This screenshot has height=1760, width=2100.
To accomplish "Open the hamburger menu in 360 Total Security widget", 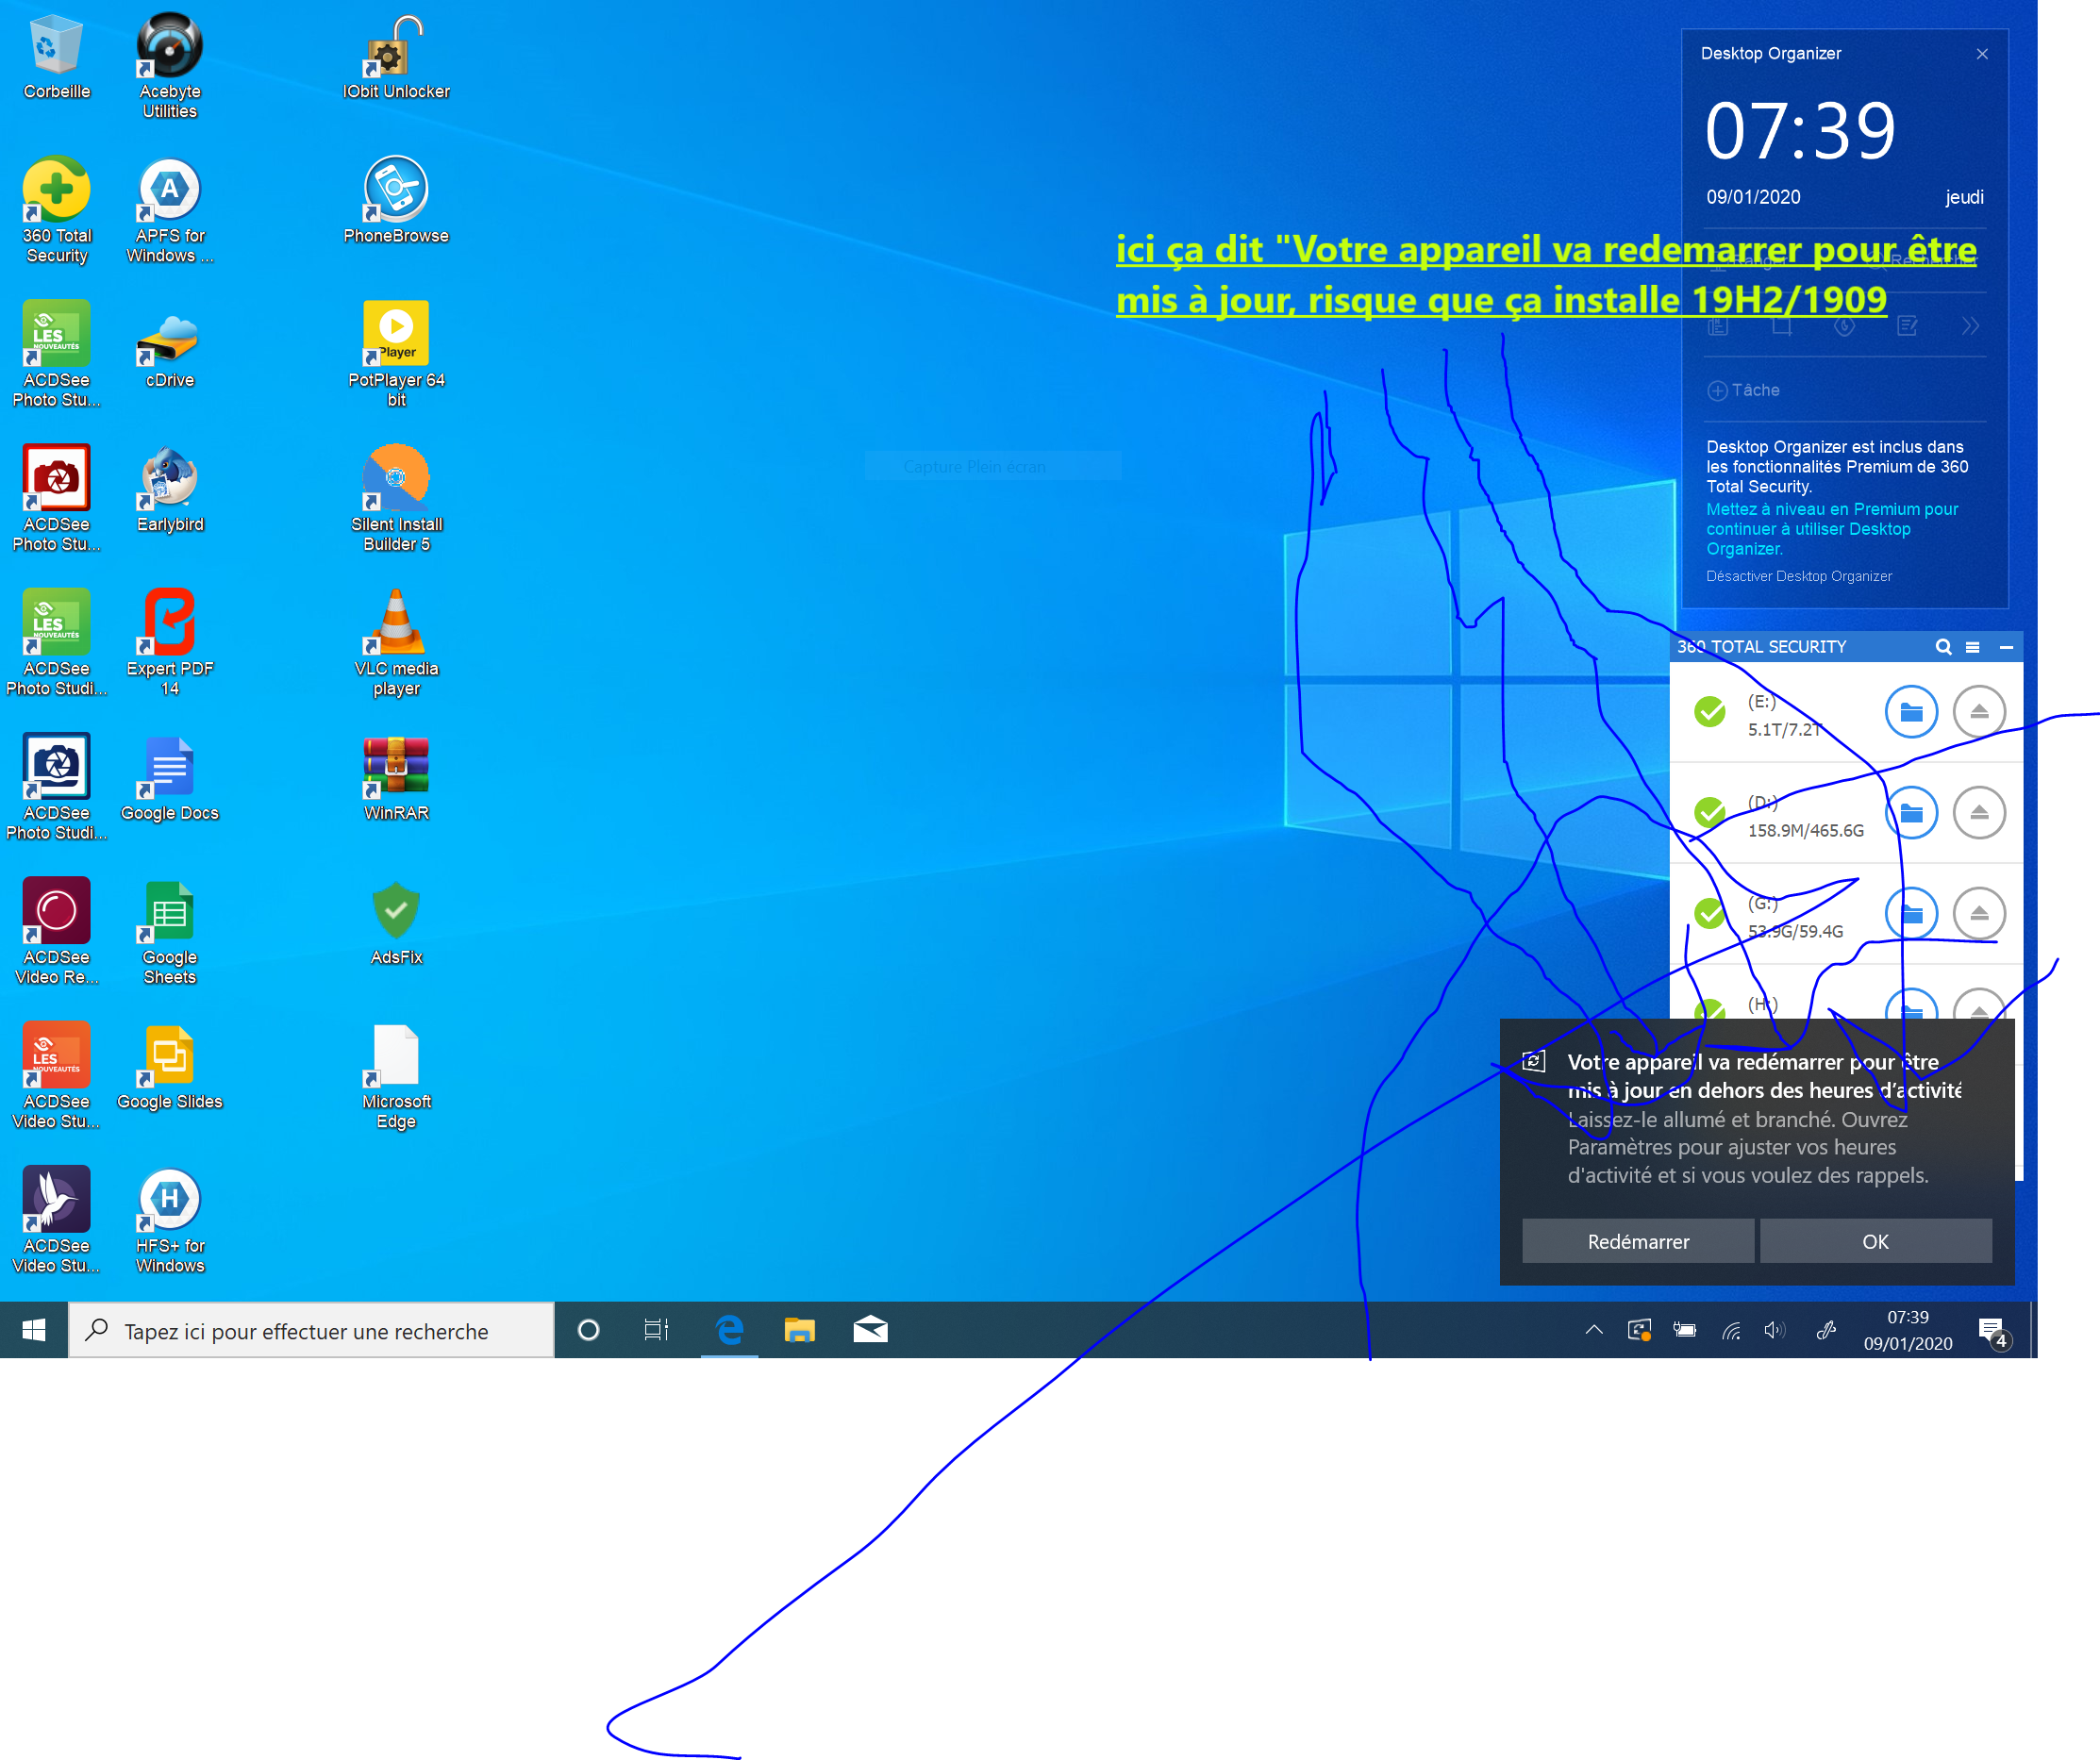I will coord(1973,647).
